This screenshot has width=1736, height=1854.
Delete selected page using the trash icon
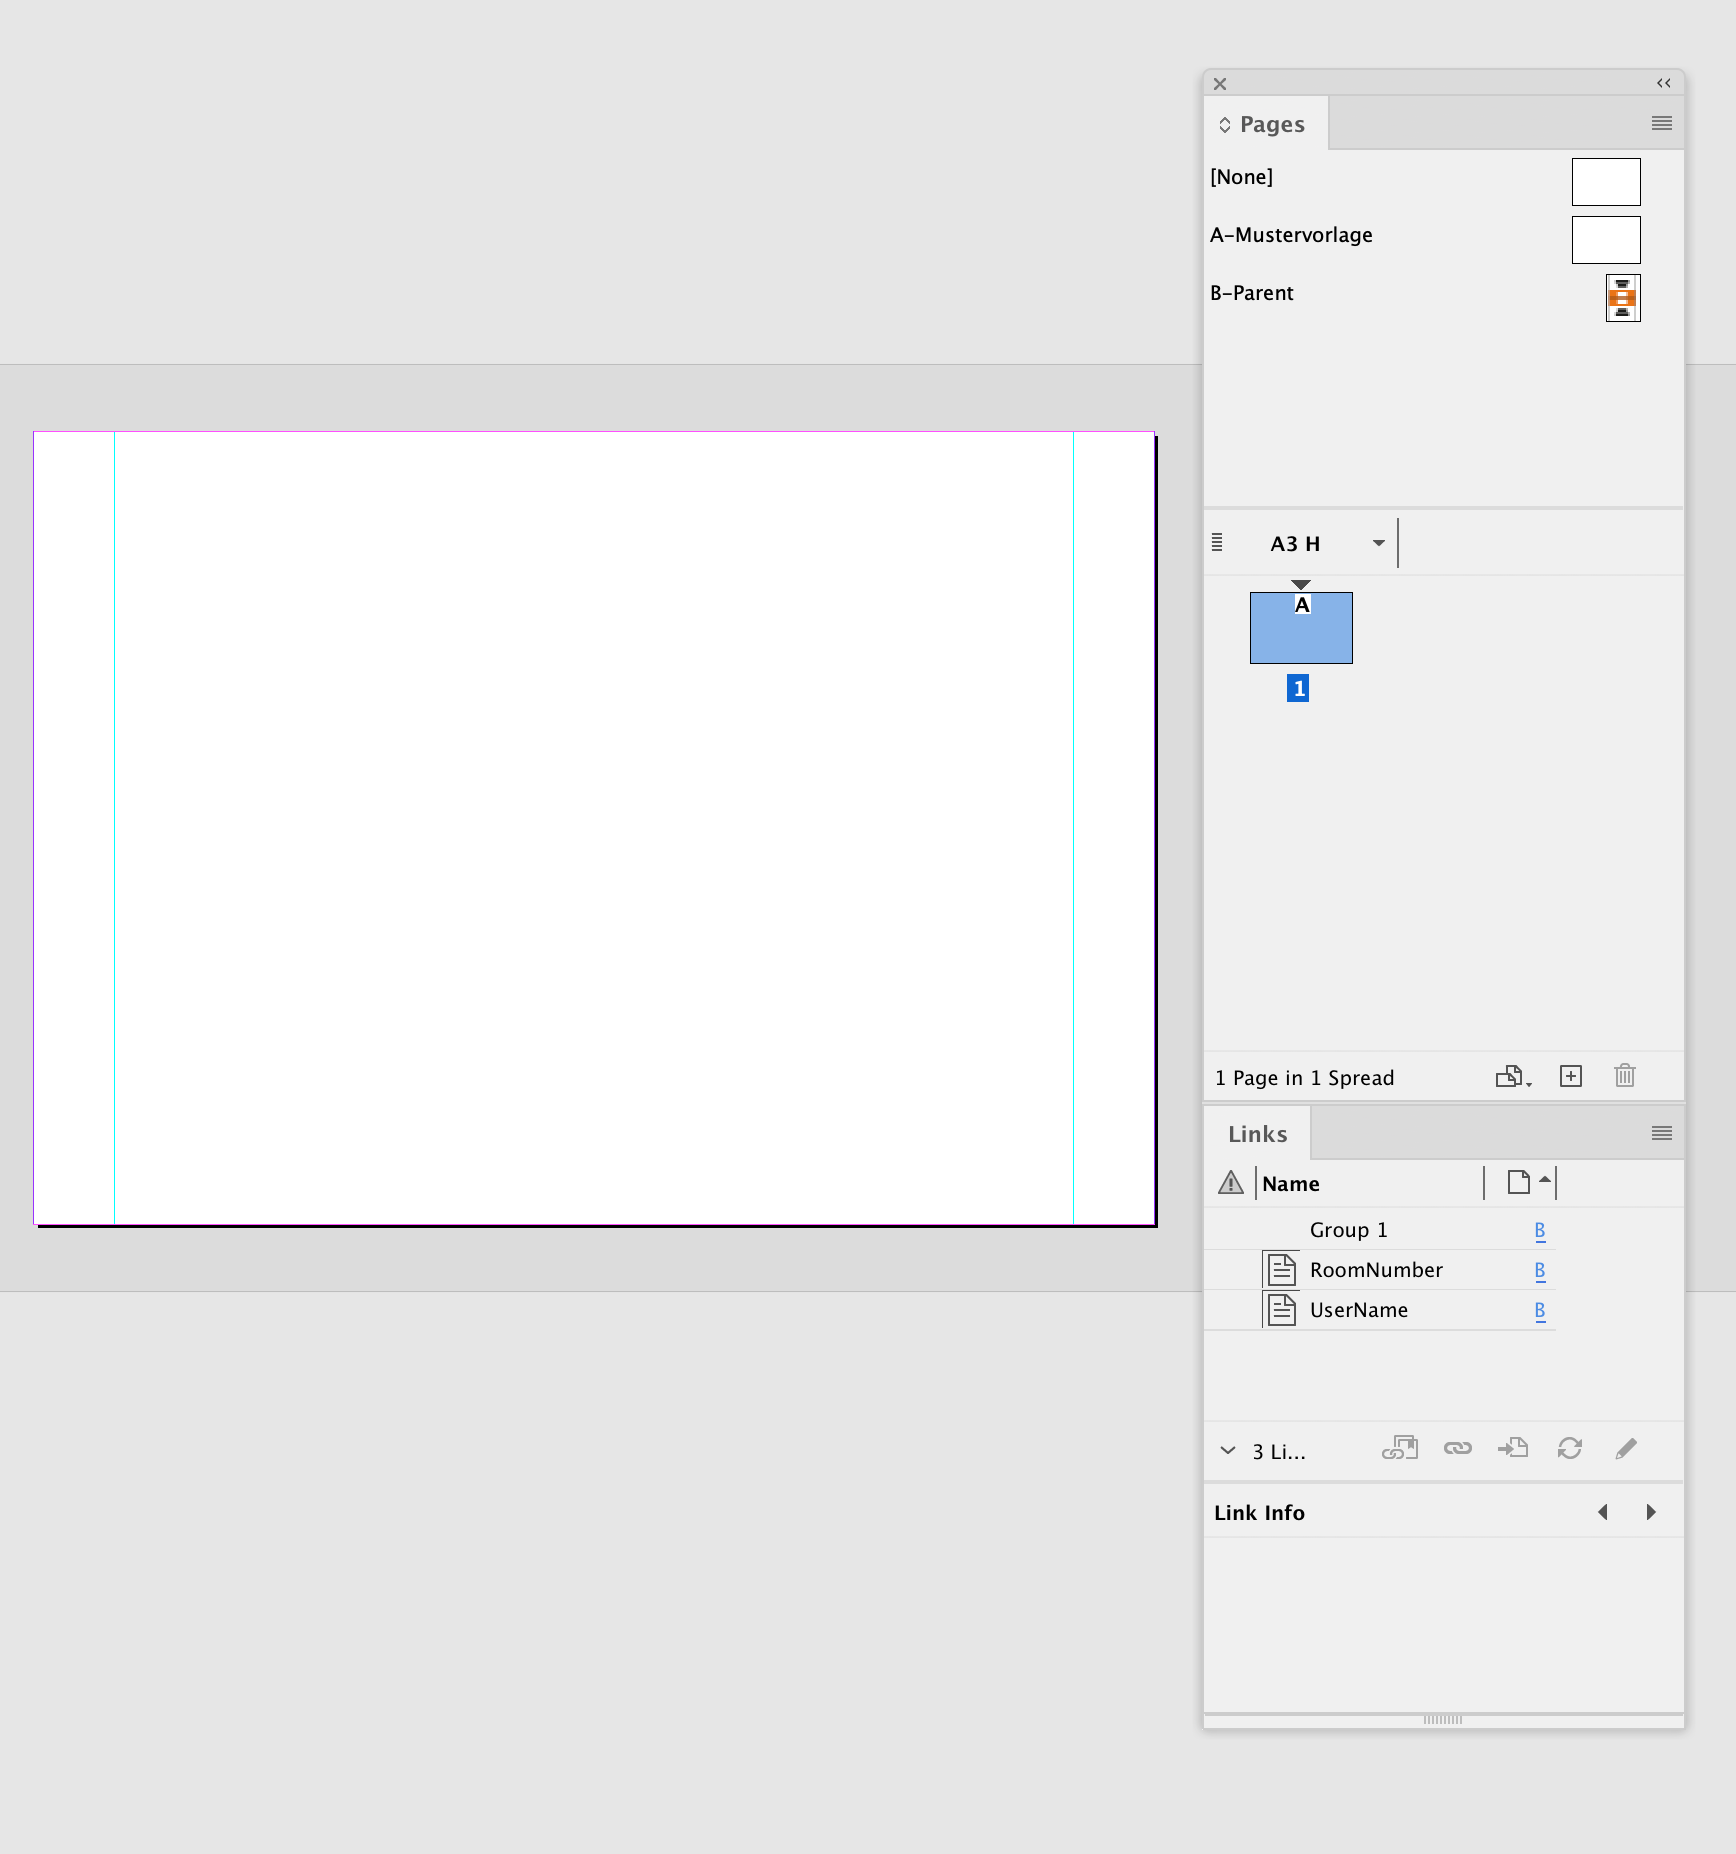coord(1624,1076)
